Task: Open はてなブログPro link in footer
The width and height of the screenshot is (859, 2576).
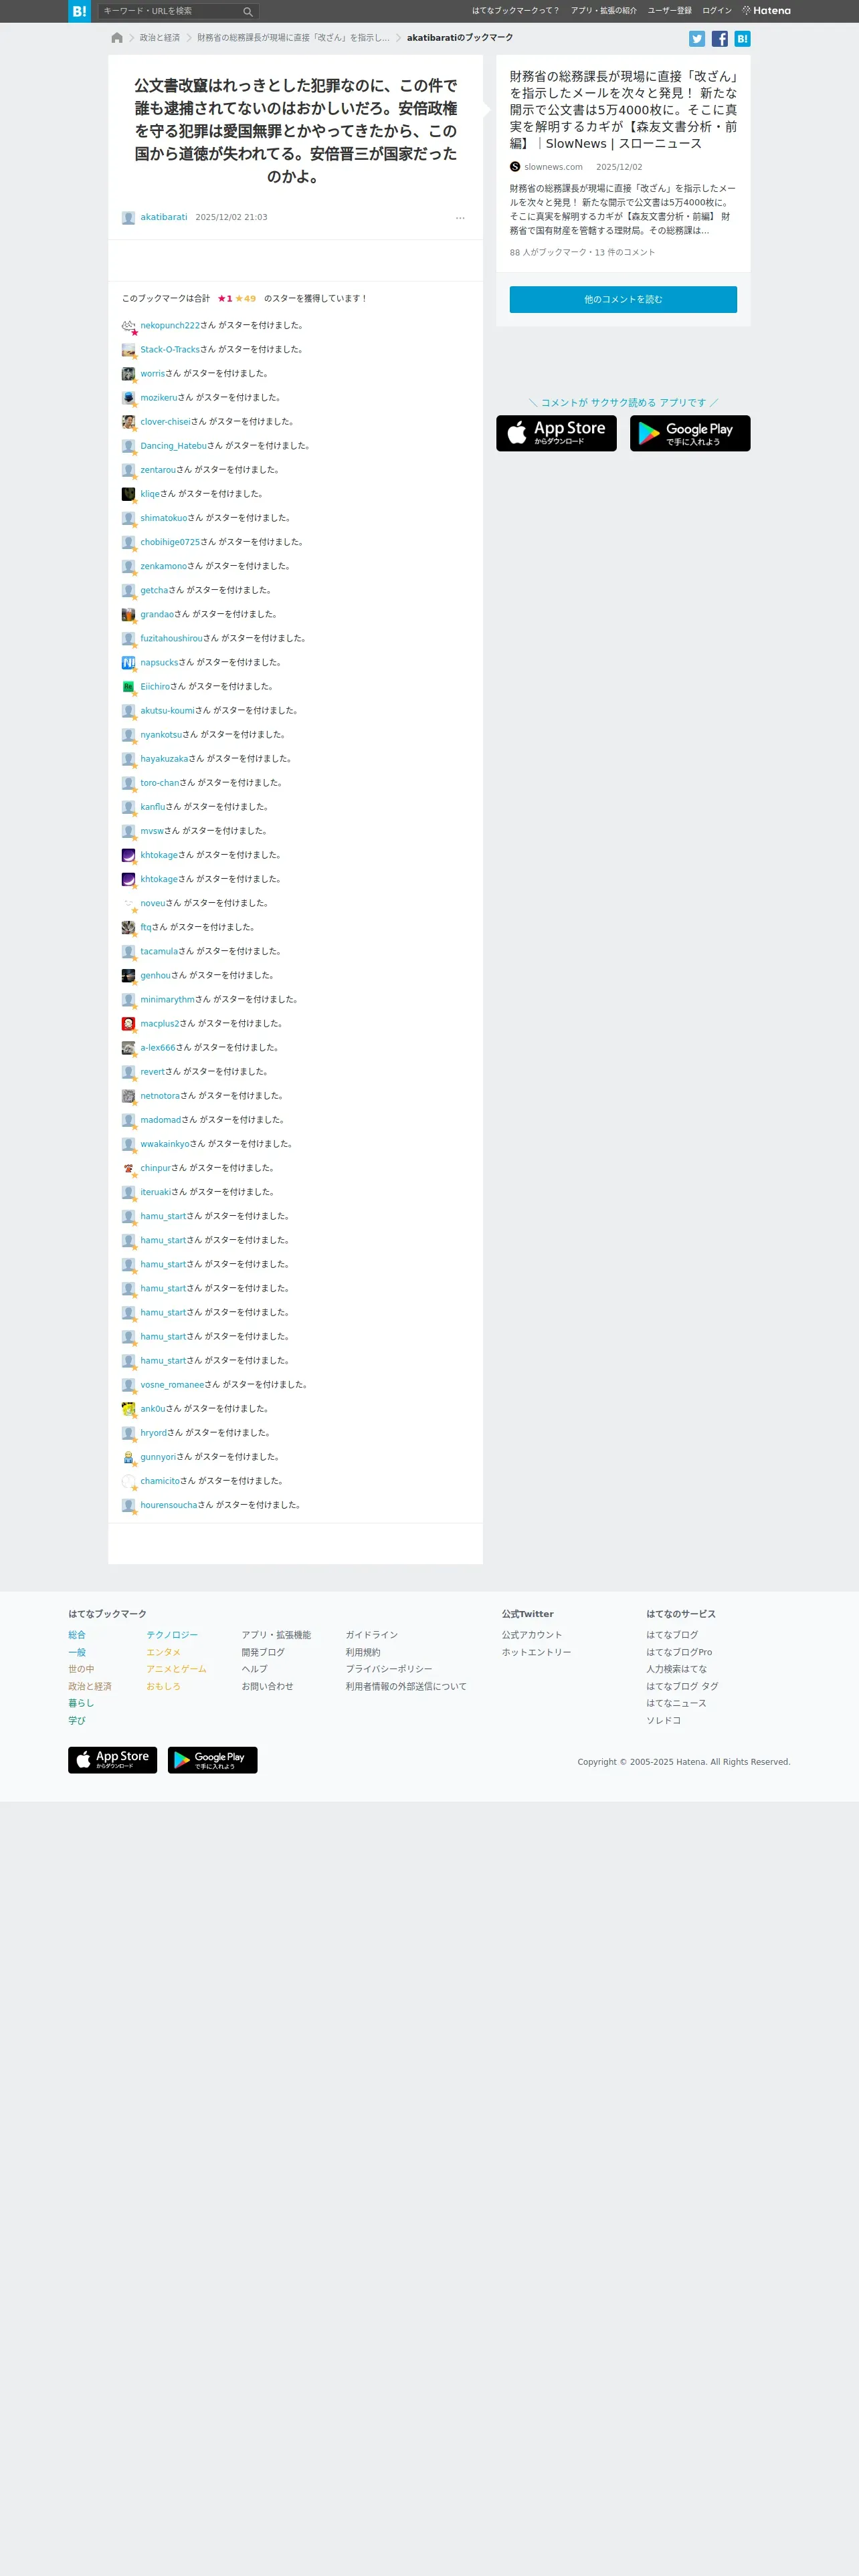Action: click(679, 1652)
